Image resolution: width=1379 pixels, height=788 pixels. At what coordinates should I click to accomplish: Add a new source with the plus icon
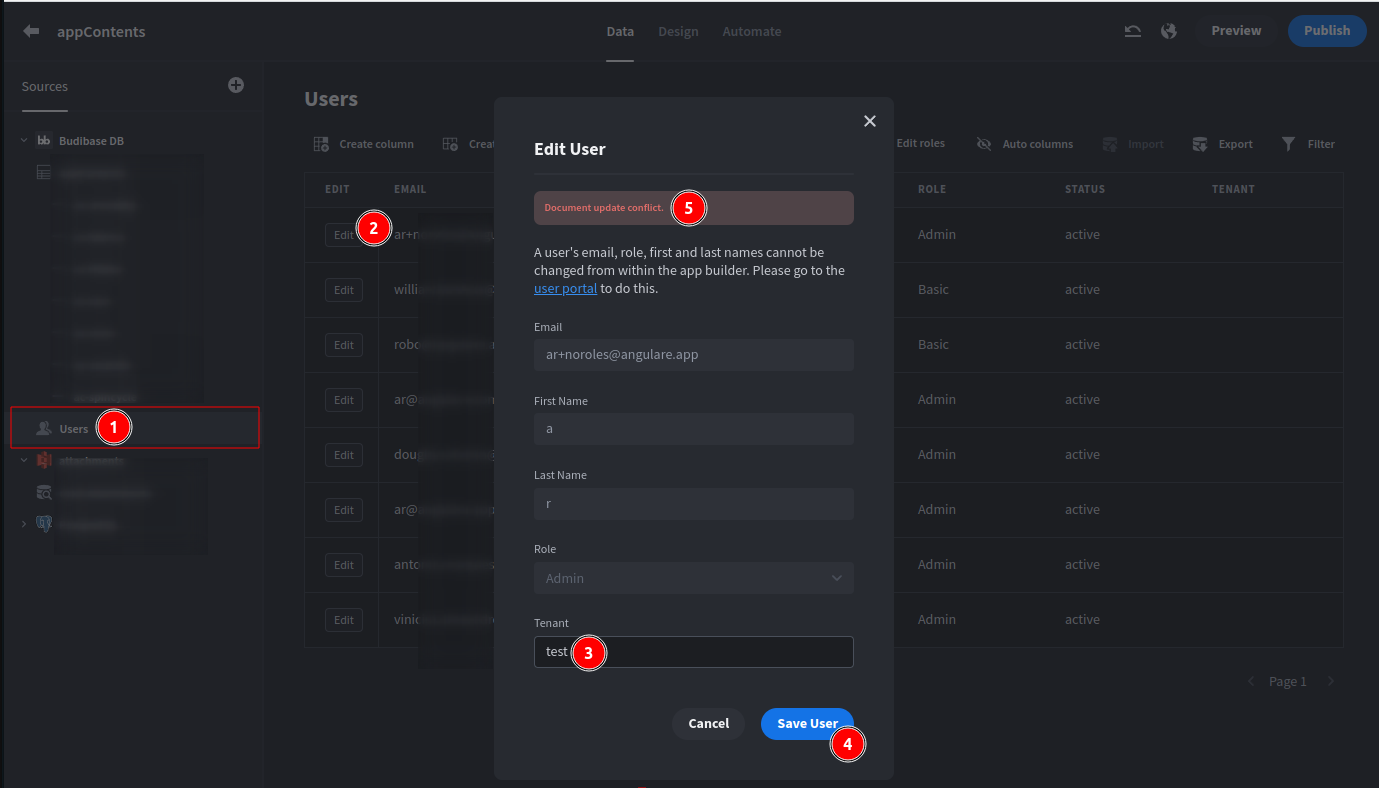coord(236,85)
